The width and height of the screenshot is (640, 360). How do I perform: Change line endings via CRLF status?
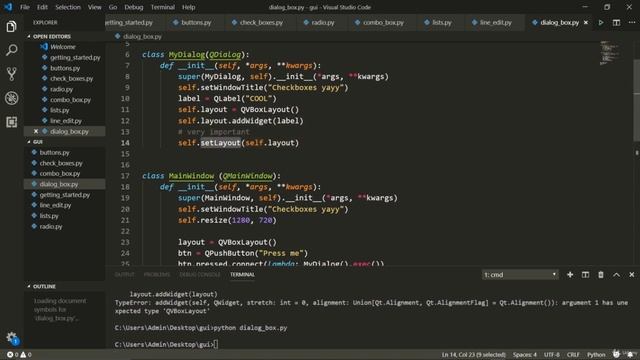click(x=573, y=355)
